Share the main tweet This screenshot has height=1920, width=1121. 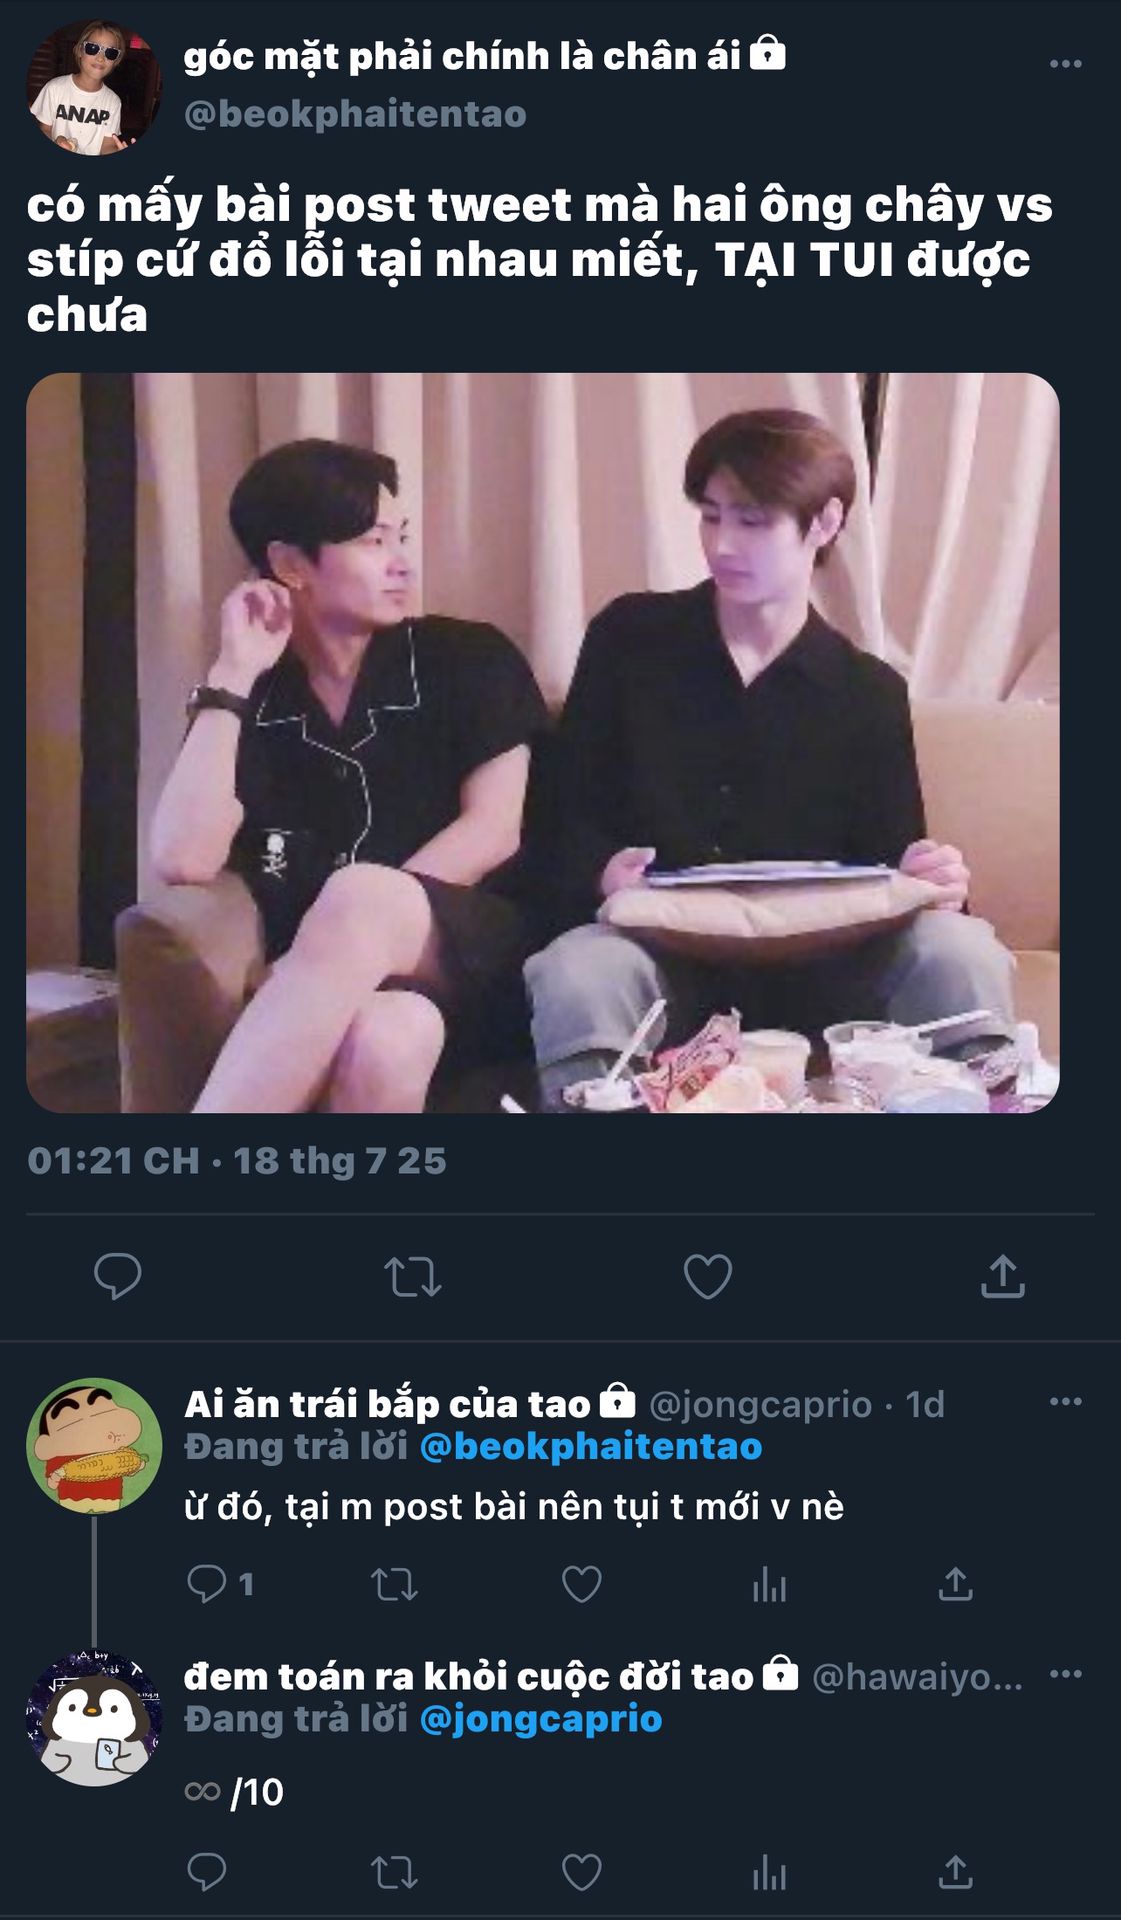(1002, 1276)
